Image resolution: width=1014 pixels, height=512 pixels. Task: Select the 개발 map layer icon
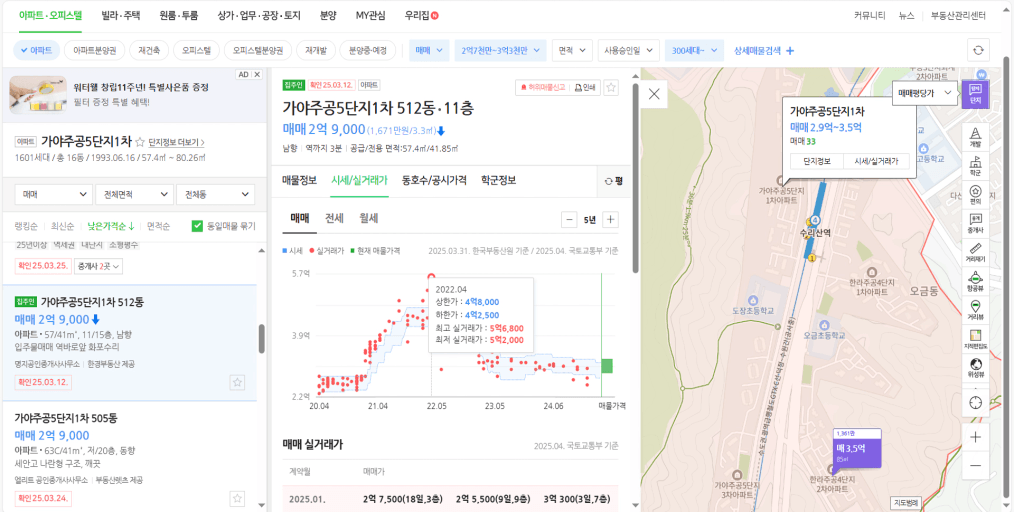pos(975,136)
